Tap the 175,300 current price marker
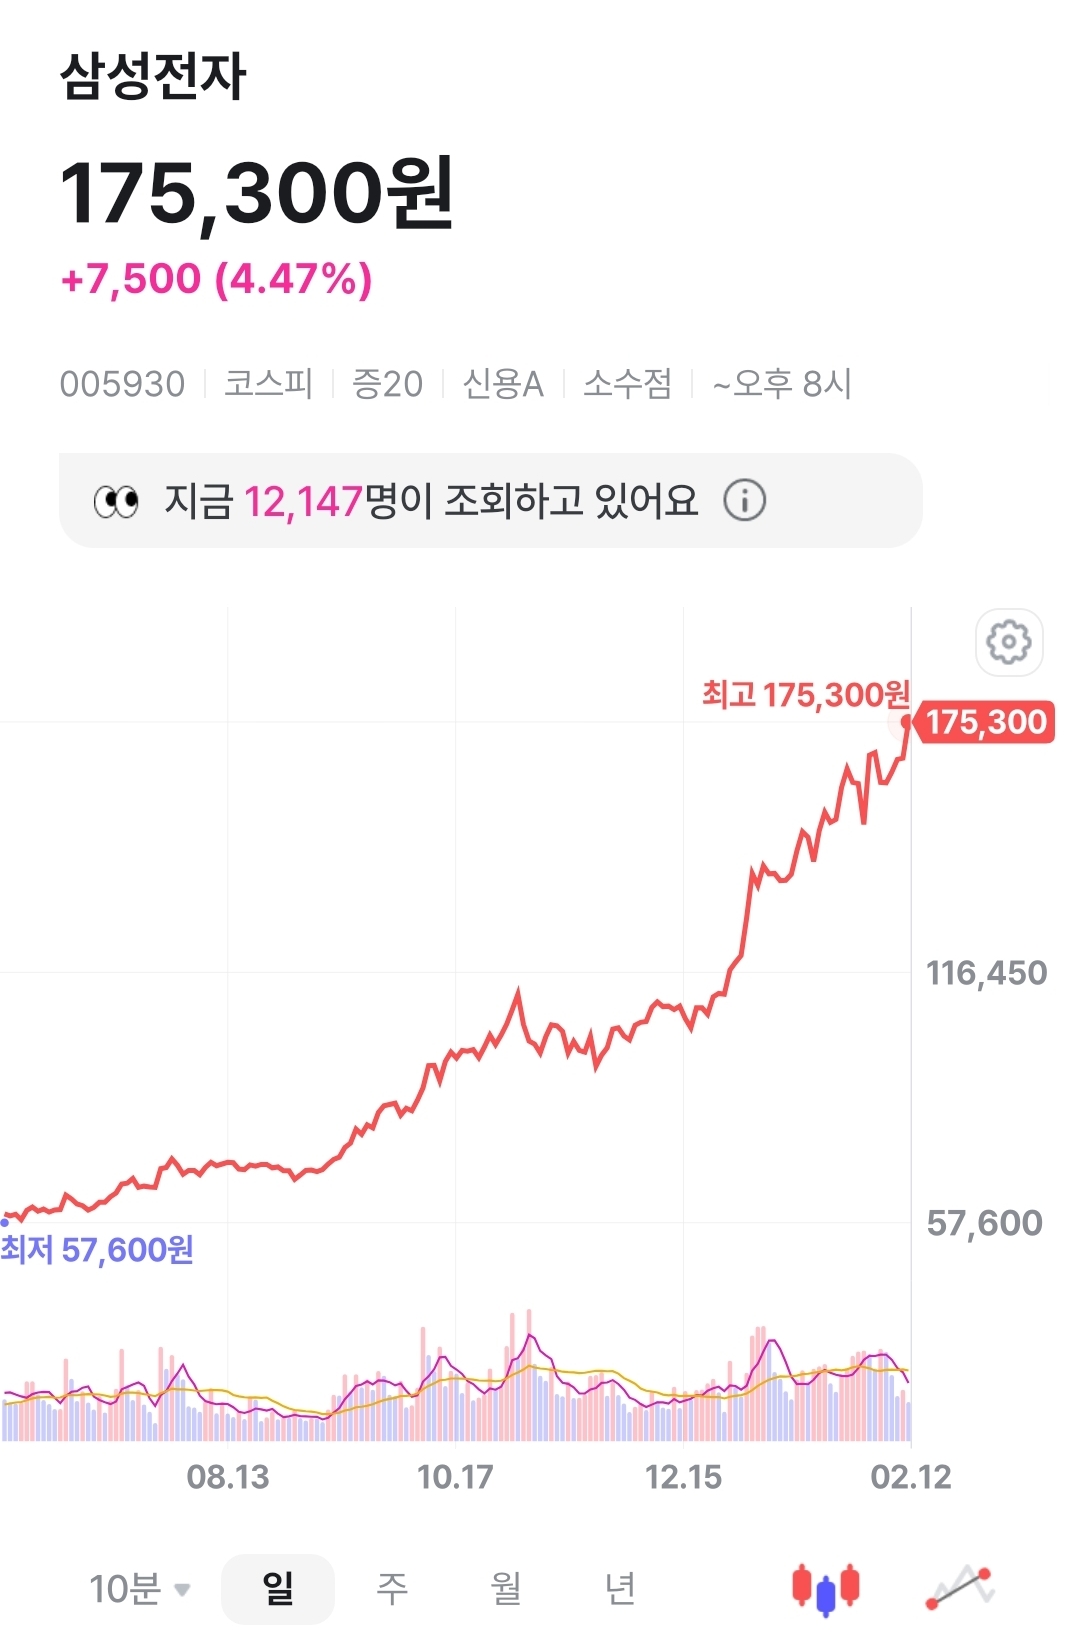This screenshot has width=1080, height=1646. tap(985, 722)
